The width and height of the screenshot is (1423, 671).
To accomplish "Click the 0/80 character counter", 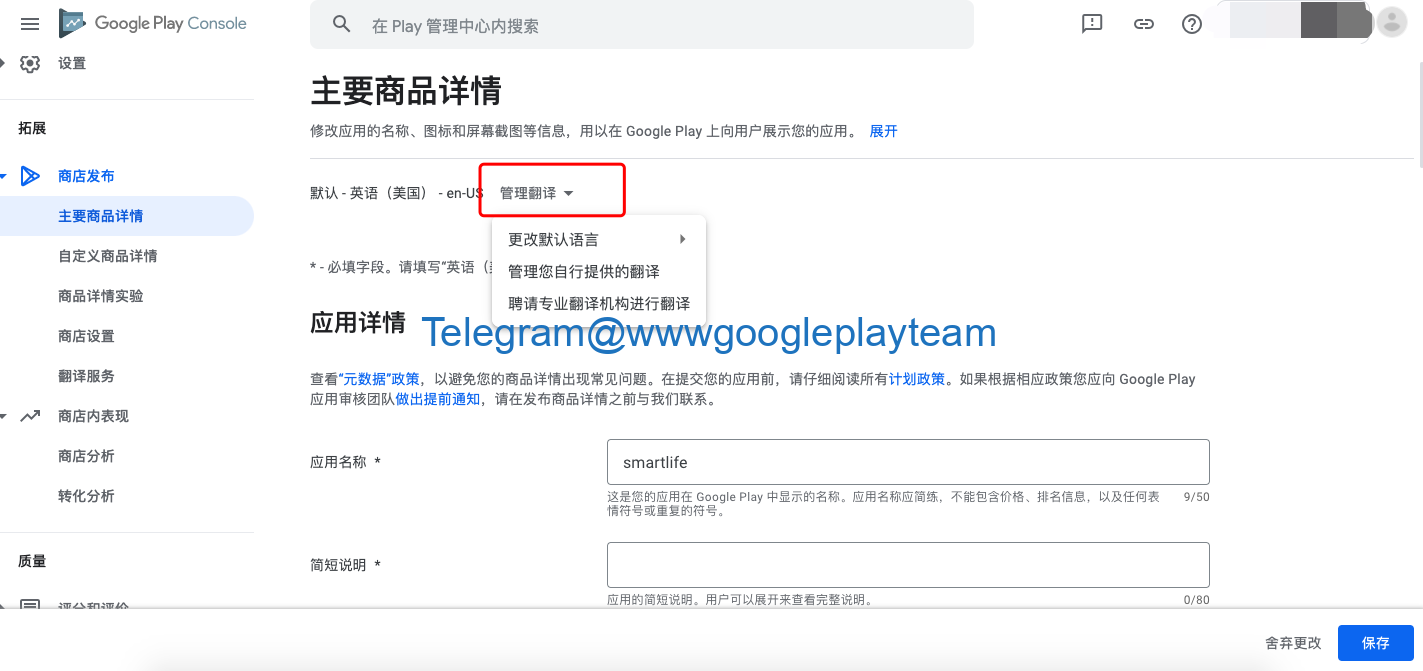I will 1196,600.
